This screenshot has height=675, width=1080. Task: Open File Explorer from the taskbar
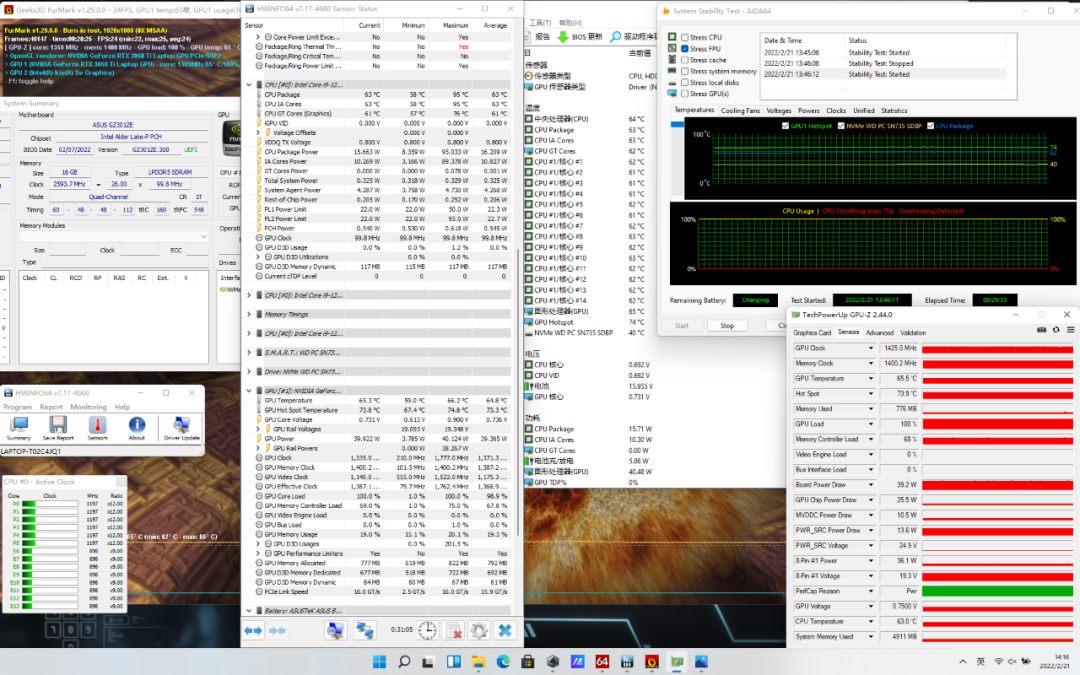click(479, 662)
